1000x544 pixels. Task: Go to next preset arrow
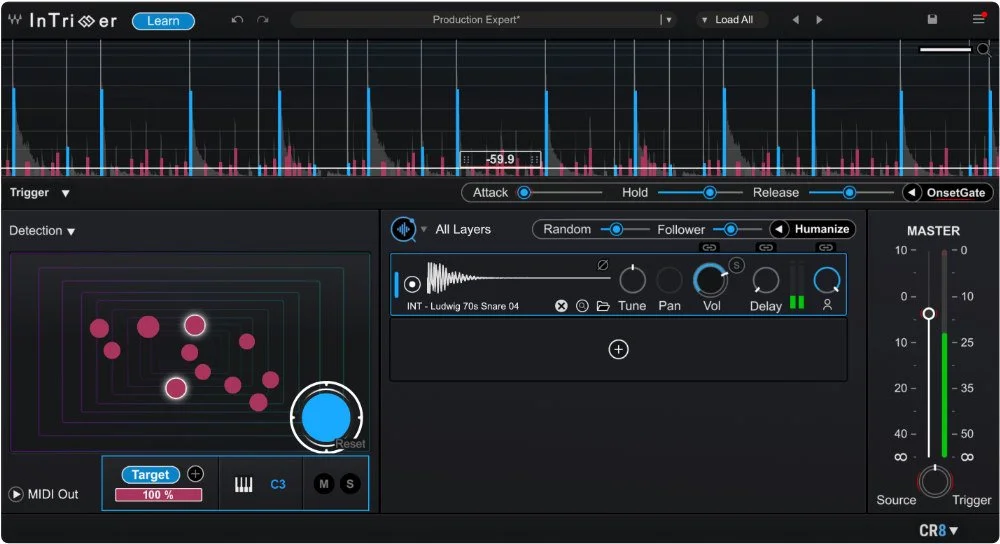click(x=819, y=20)
